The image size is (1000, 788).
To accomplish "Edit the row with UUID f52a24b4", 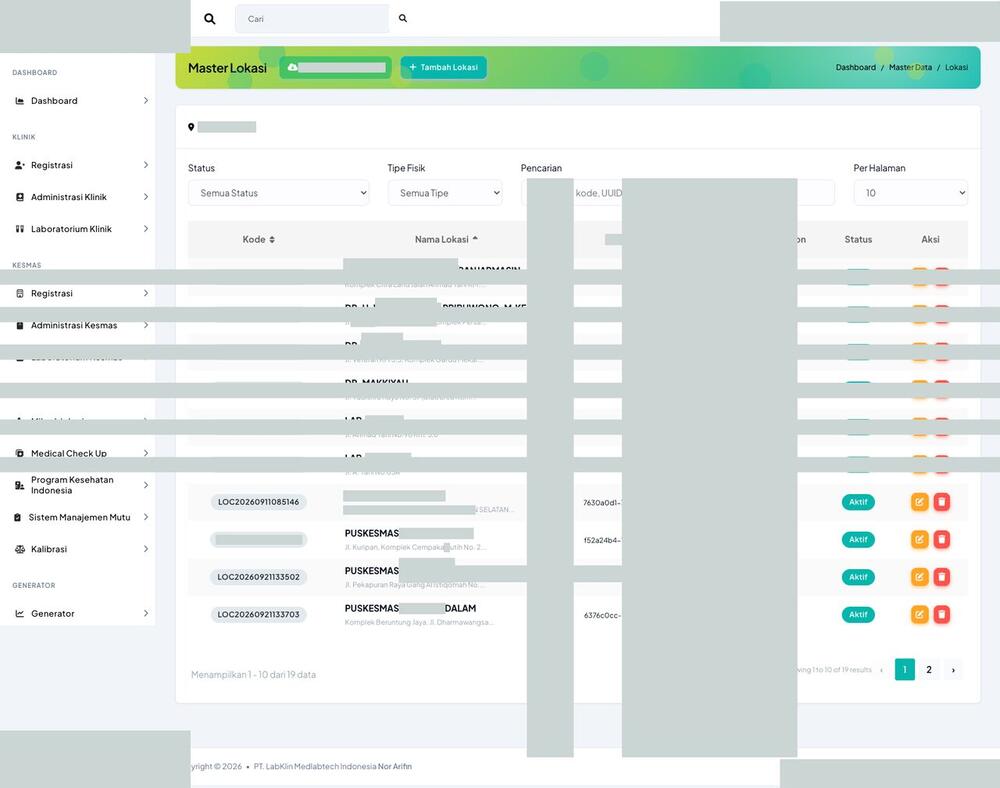I will tap(919, 539).
